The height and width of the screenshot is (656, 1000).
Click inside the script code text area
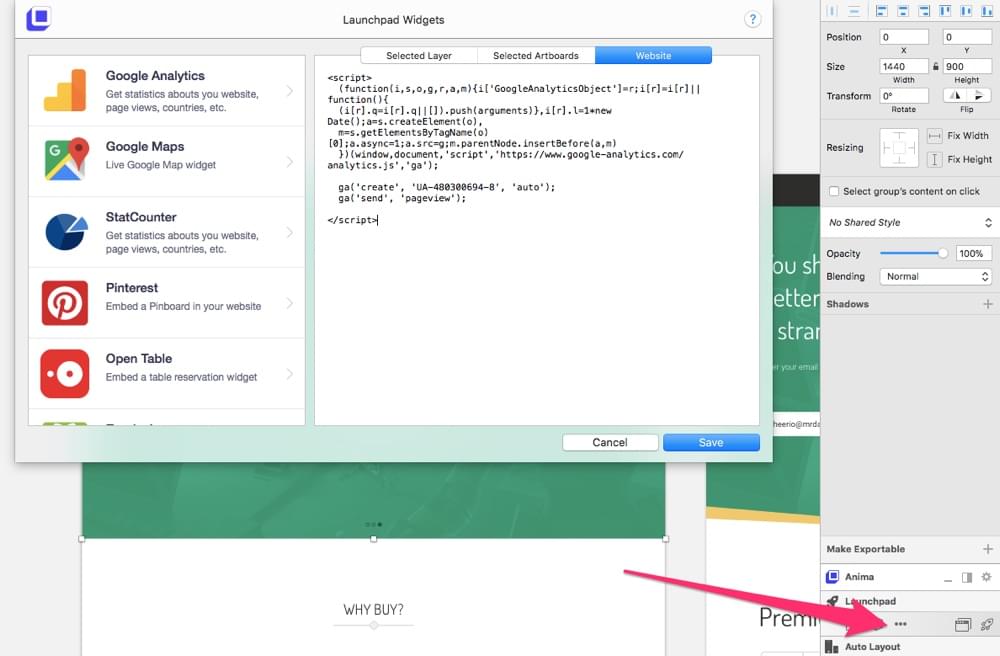(536, 240)
